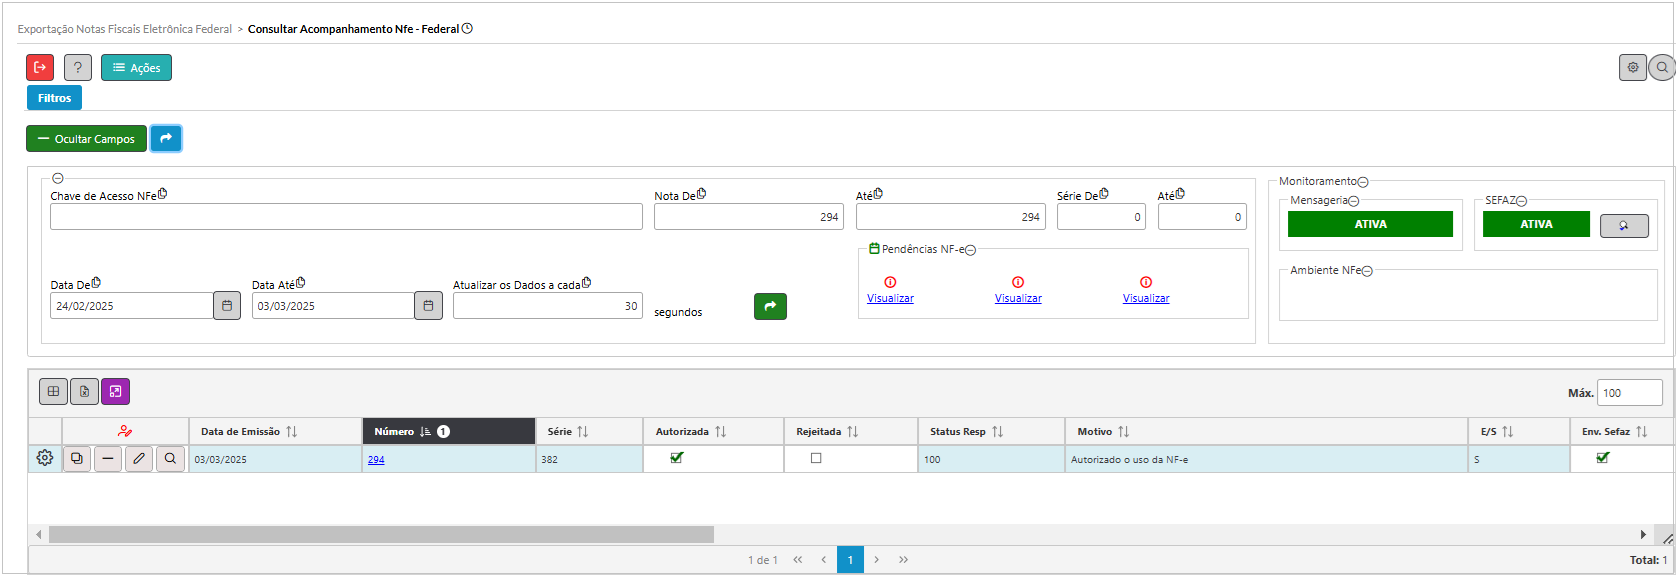Select the Filtros tab

(x=54, y=98)
